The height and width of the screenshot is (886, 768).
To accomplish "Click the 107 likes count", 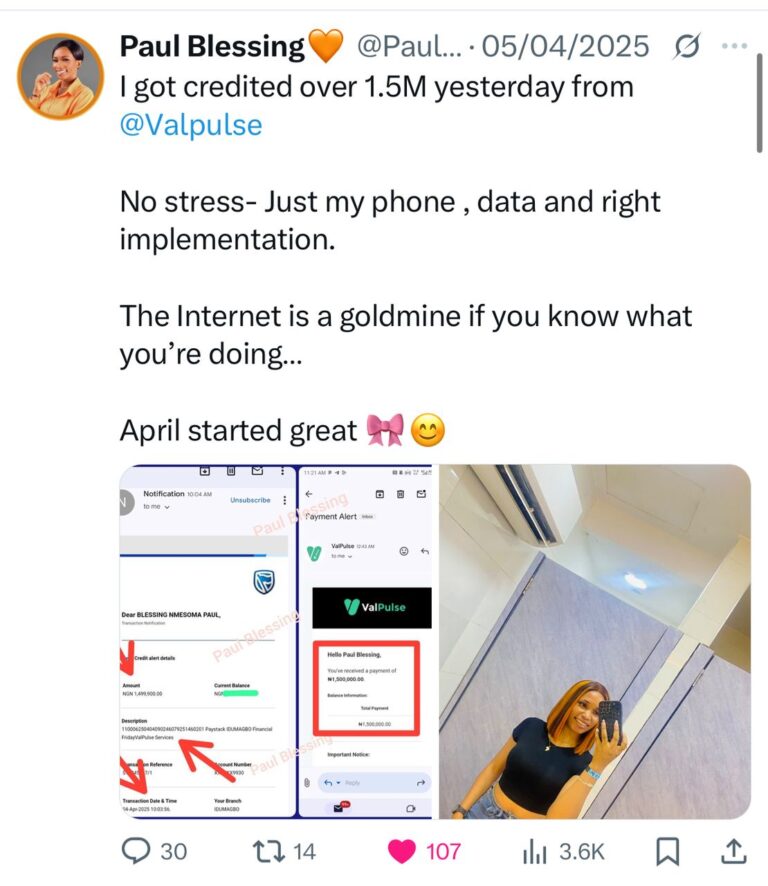I will click(x=443, y=852).
